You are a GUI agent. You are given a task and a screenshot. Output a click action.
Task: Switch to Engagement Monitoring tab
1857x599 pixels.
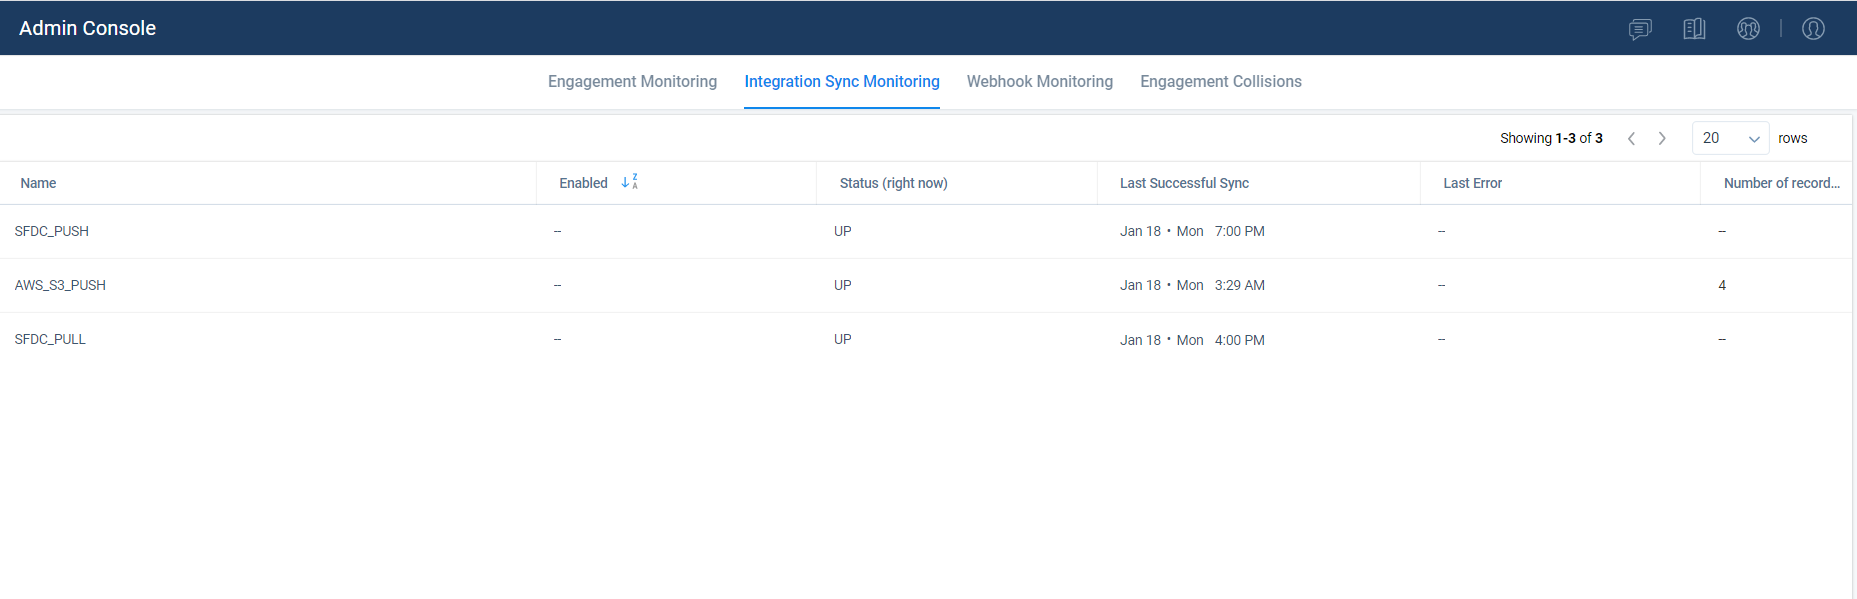[x=632, y=82]
